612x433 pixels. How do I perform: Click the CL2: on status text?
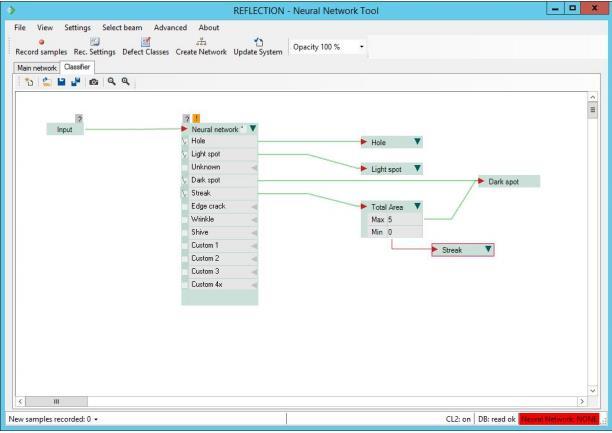(x=458, y=419)
